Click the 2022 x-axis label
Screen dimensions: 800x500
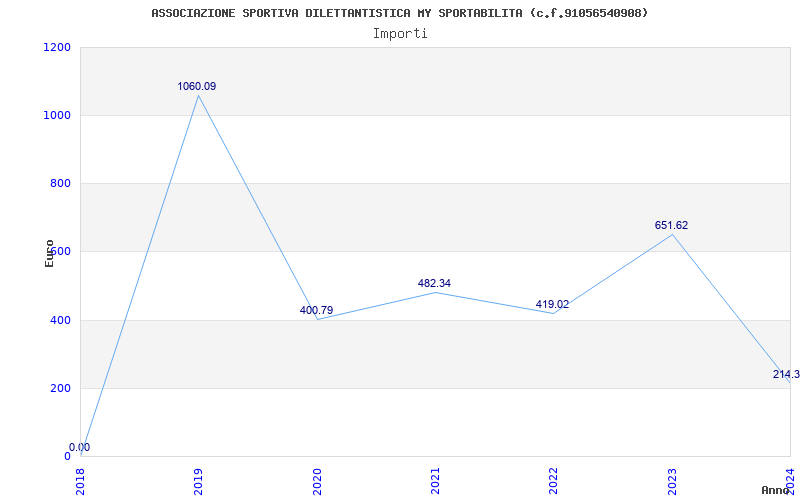pyautogui.click(x=554, y=482)
